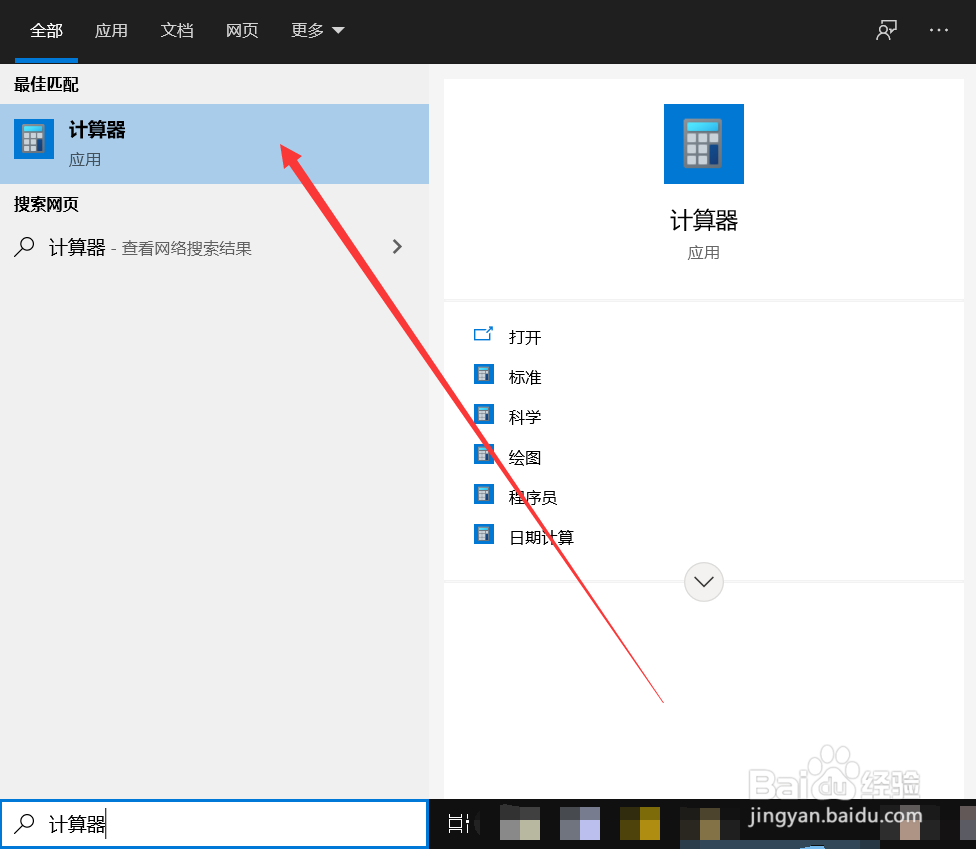This screenshot has width=976, height=849.
Task: Open the 打开 (Open) action with its launch icon
Action: pyautogui.click(x=484, y=337)
